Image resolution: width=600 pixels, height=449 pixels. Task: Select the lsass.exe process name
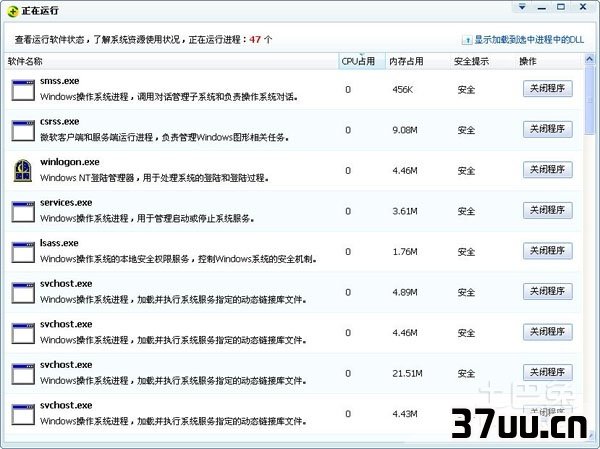59,243
